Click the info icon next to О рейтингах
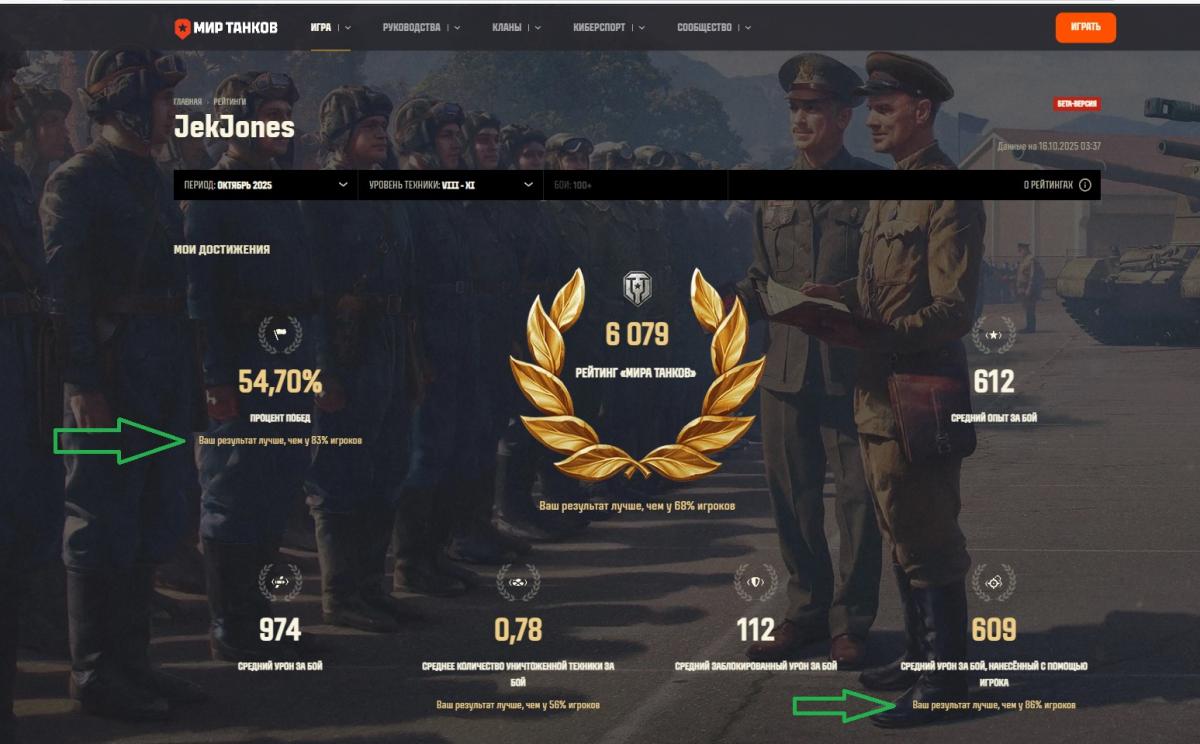This screenshot has width=1200, height=744. [x=1085, y=185]
